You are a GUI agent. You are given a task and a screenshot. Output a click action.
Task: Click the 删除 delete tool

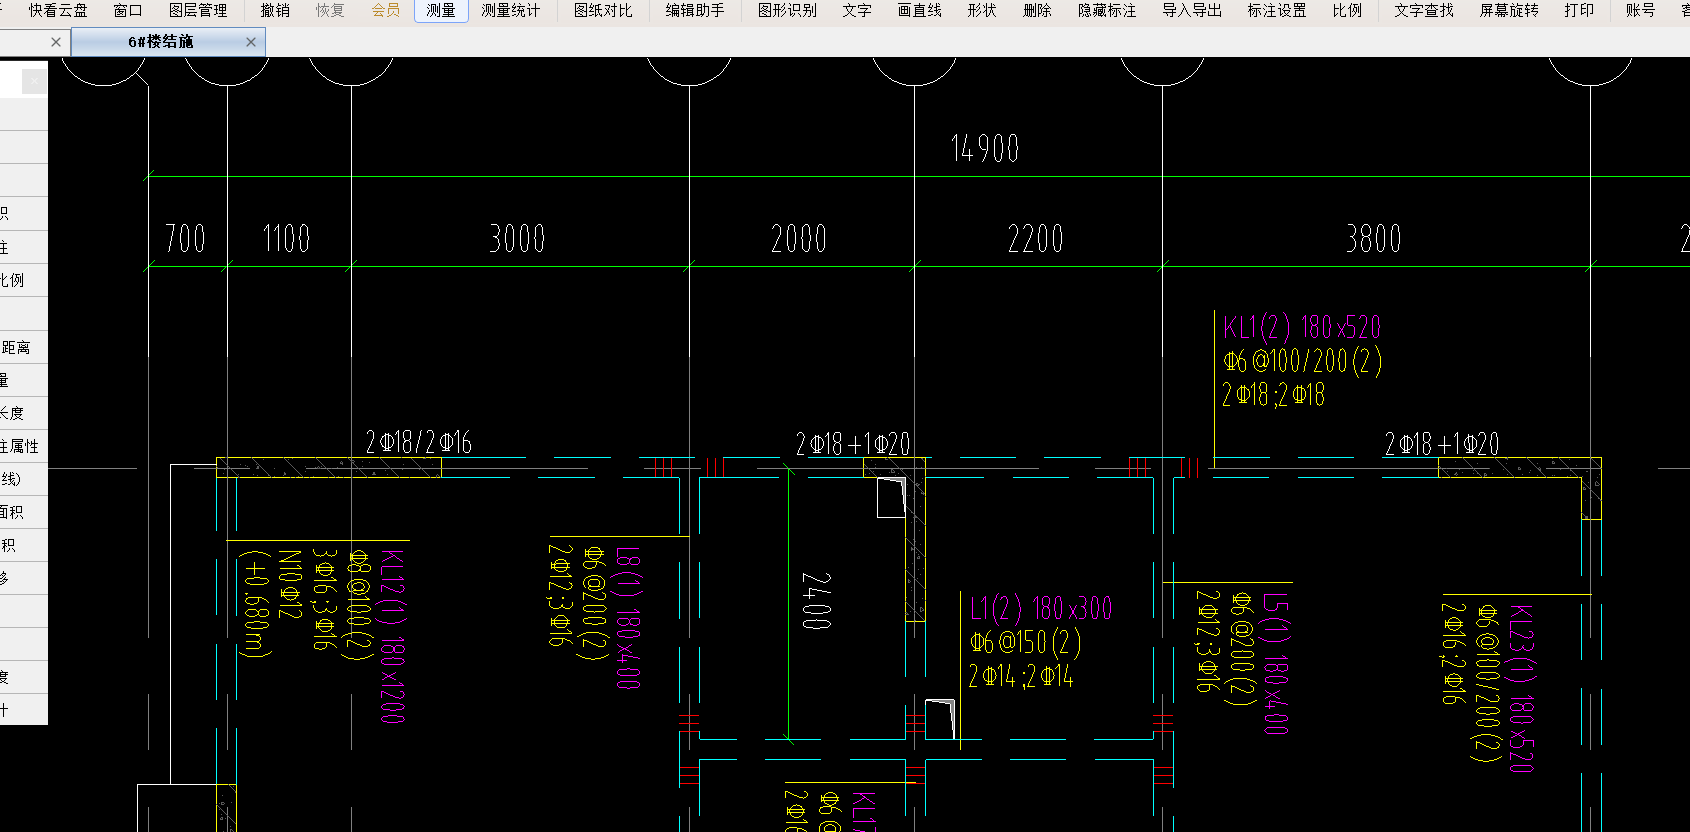(x=1037, y=10)
